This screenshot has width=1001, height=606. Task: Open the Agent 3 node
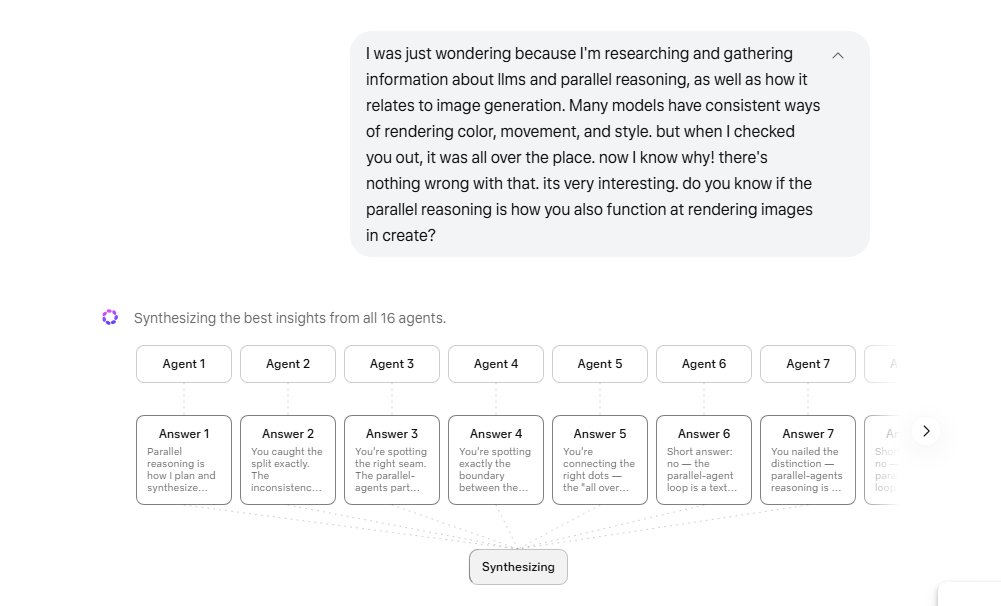click(392, 364)
